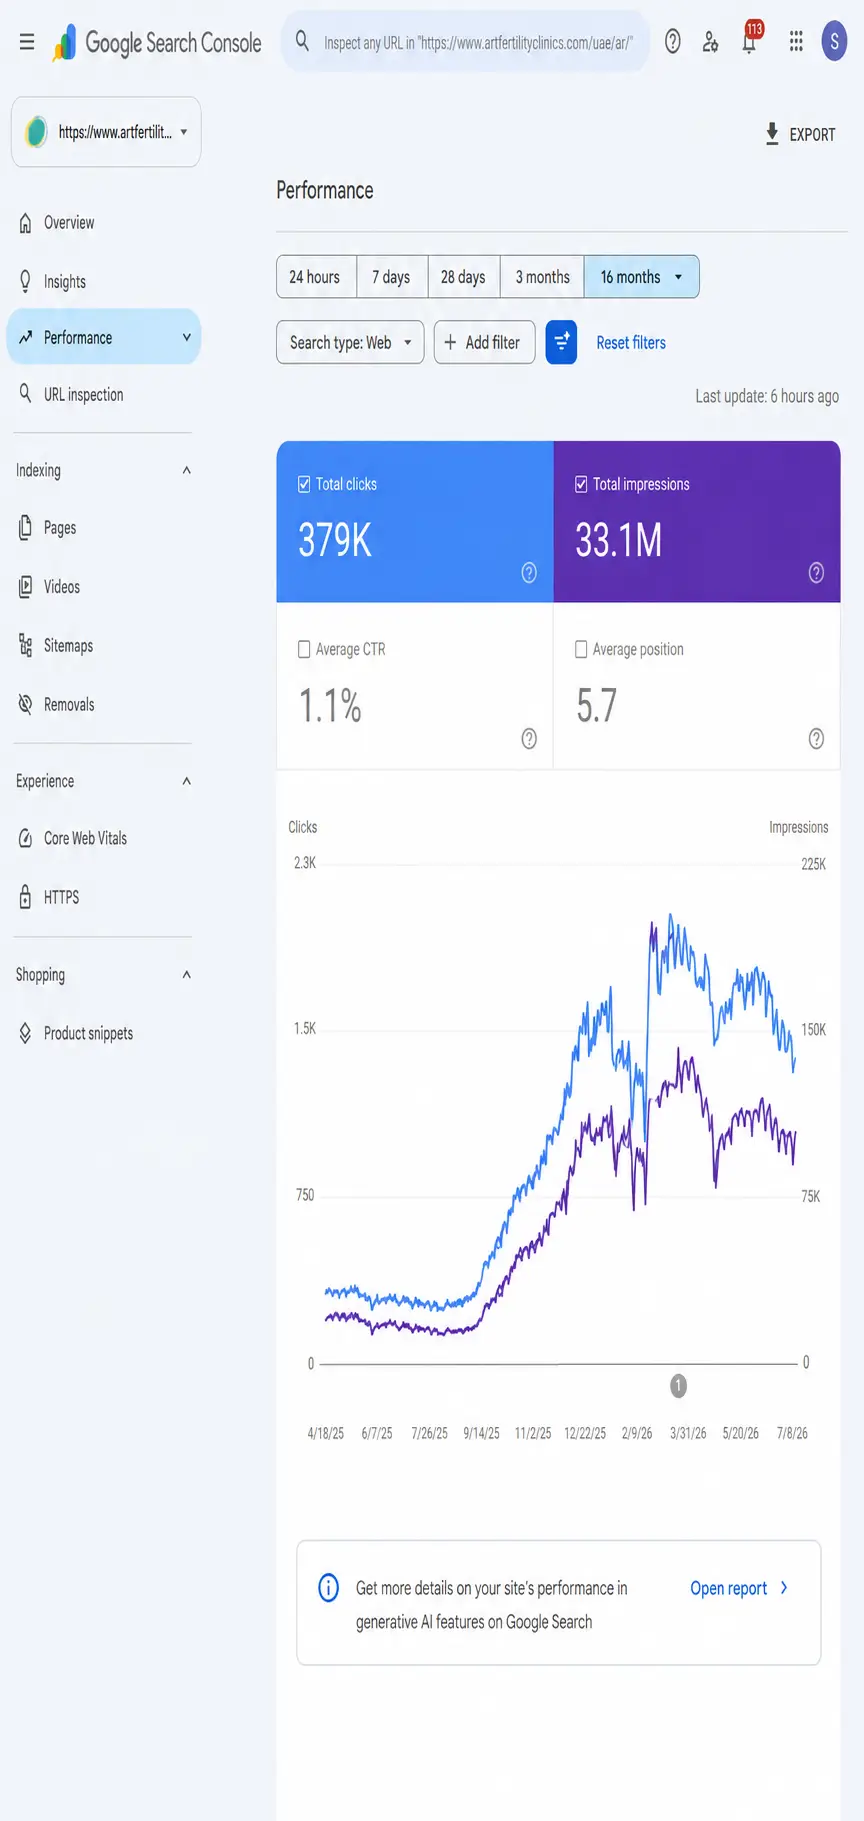Open the 16 months date range dropdown arrow
The image size is (864, 1821).
click(x=678, y=277)
